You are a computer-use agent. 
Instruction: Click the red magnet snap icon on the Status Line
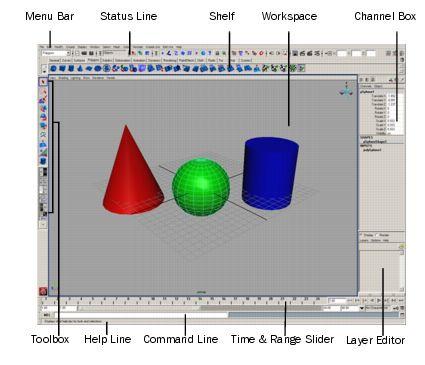[x=261, y=53]
